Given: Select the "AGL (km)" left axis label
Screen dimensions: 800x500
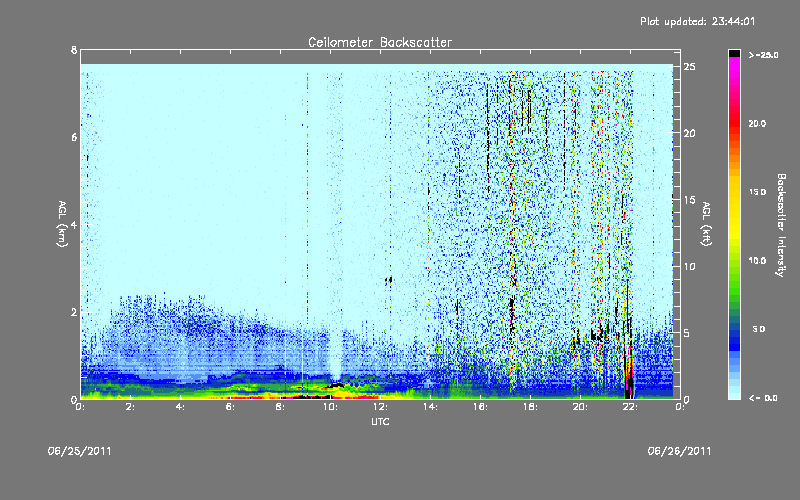Looking at the screenshot, I should click(x=62, y=224).
